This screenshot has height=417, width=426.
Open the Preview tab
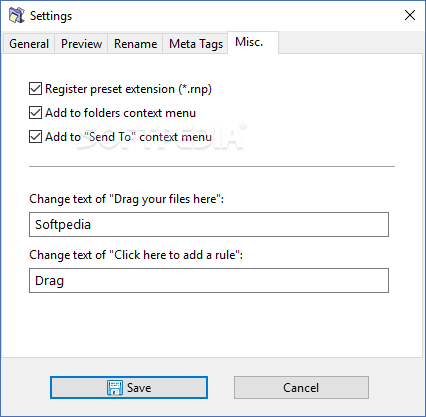tap(81, 44)
